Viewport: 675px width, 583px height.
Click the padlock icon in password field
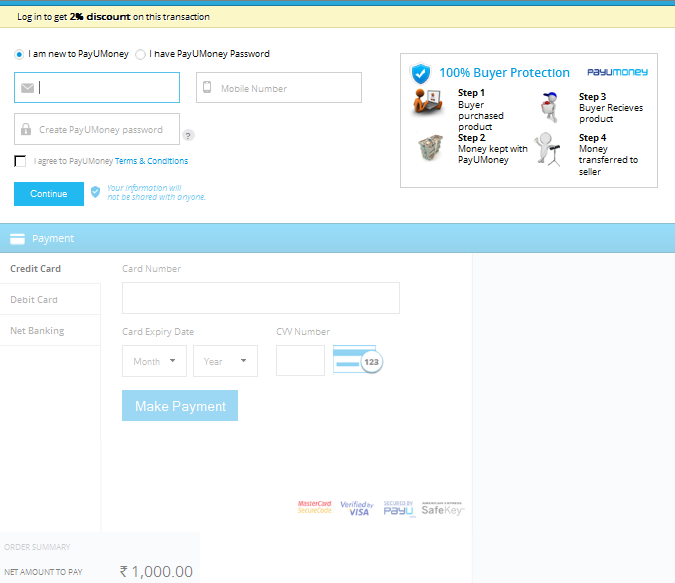26,129
